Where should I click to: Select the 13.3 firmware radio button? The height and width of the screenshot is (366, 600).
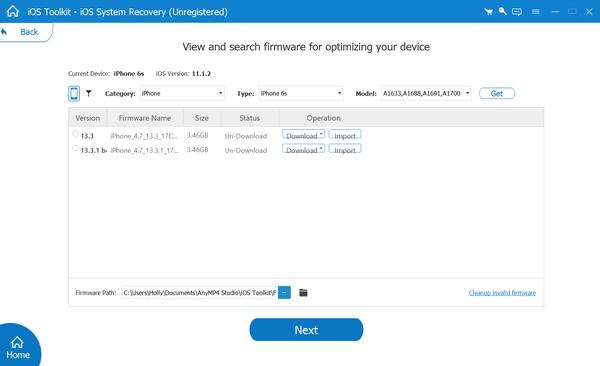(x=75, y=134)
